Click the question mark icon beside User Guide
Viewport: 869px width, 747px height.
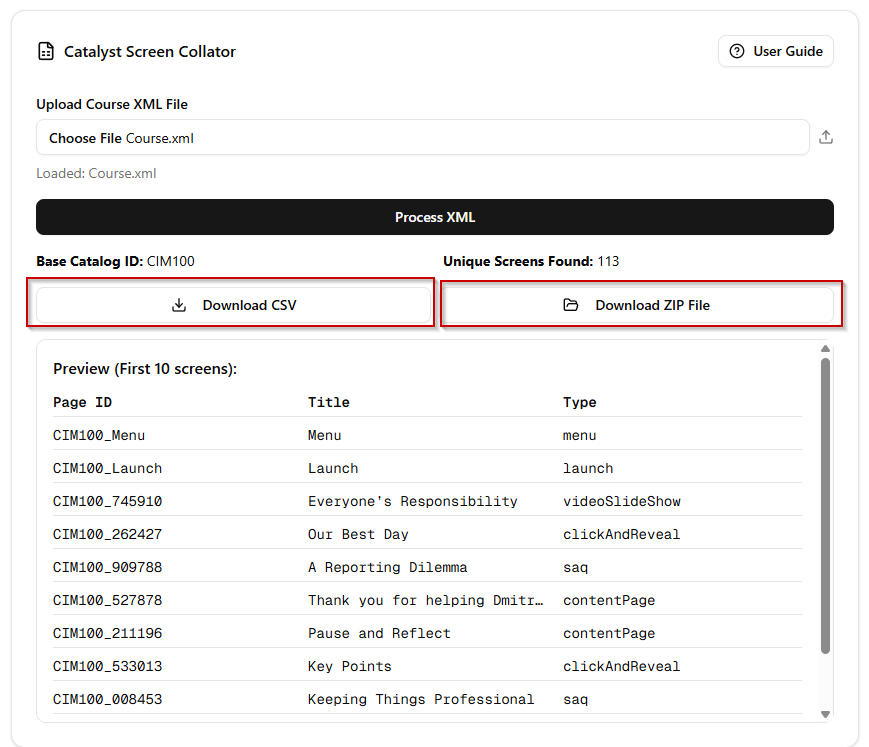(x=737, y=51)
